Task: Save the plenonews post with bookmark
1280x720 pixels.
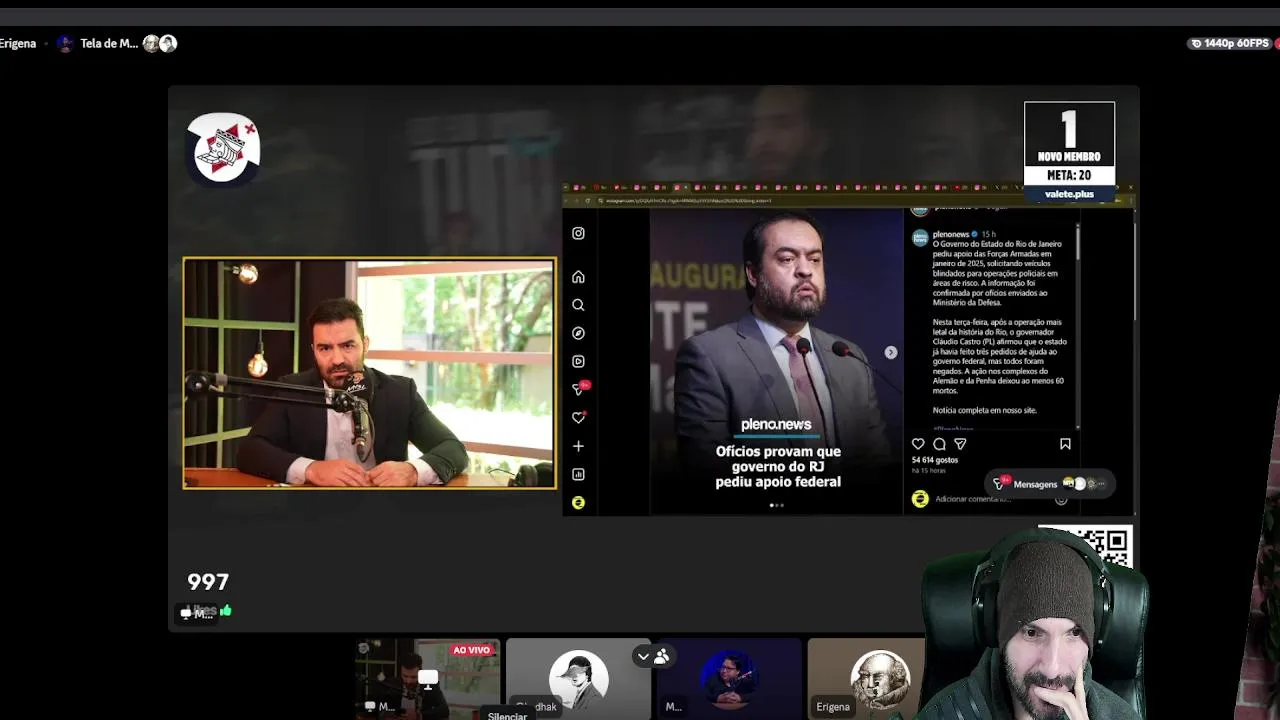Action: 1065,444
